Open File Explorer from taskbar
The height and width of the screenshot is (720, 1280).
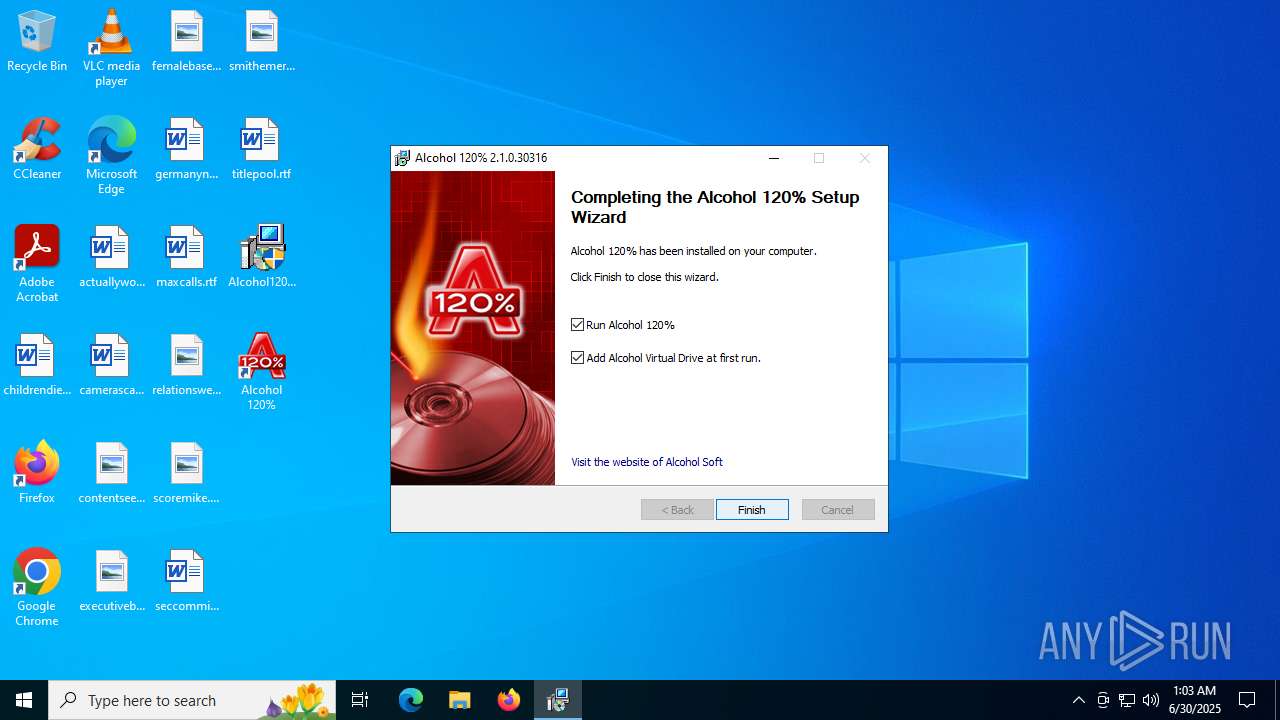(460, 700)
